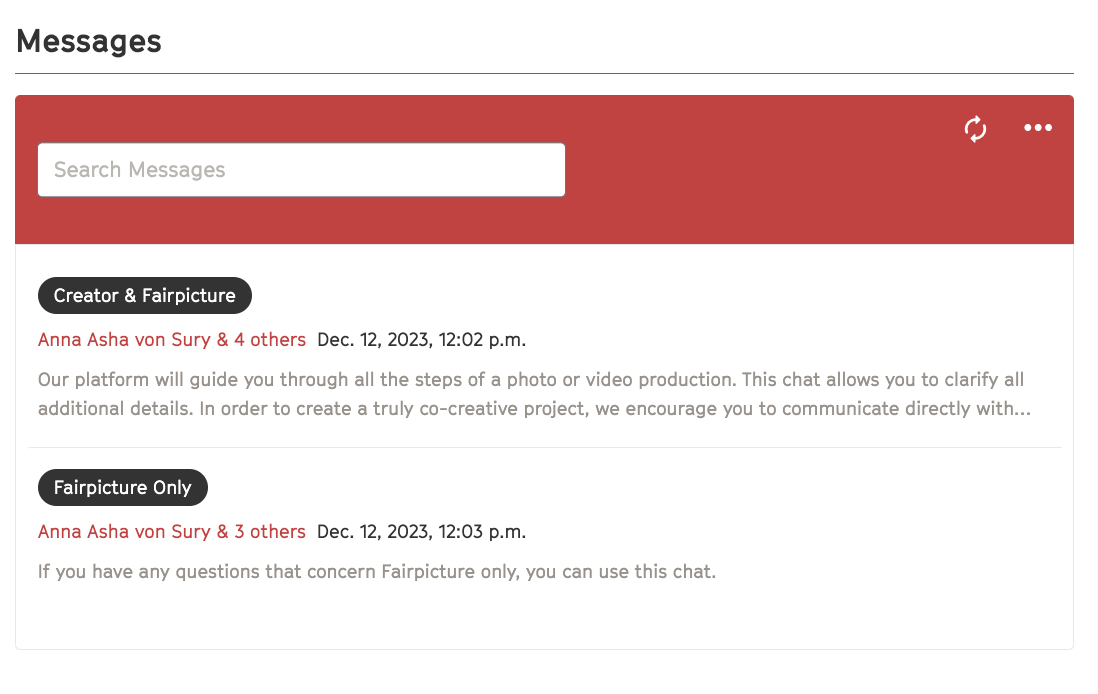Open the three-dot more options menu
The width and height of the screenshot is (1098, 694).
point(1037,127)
